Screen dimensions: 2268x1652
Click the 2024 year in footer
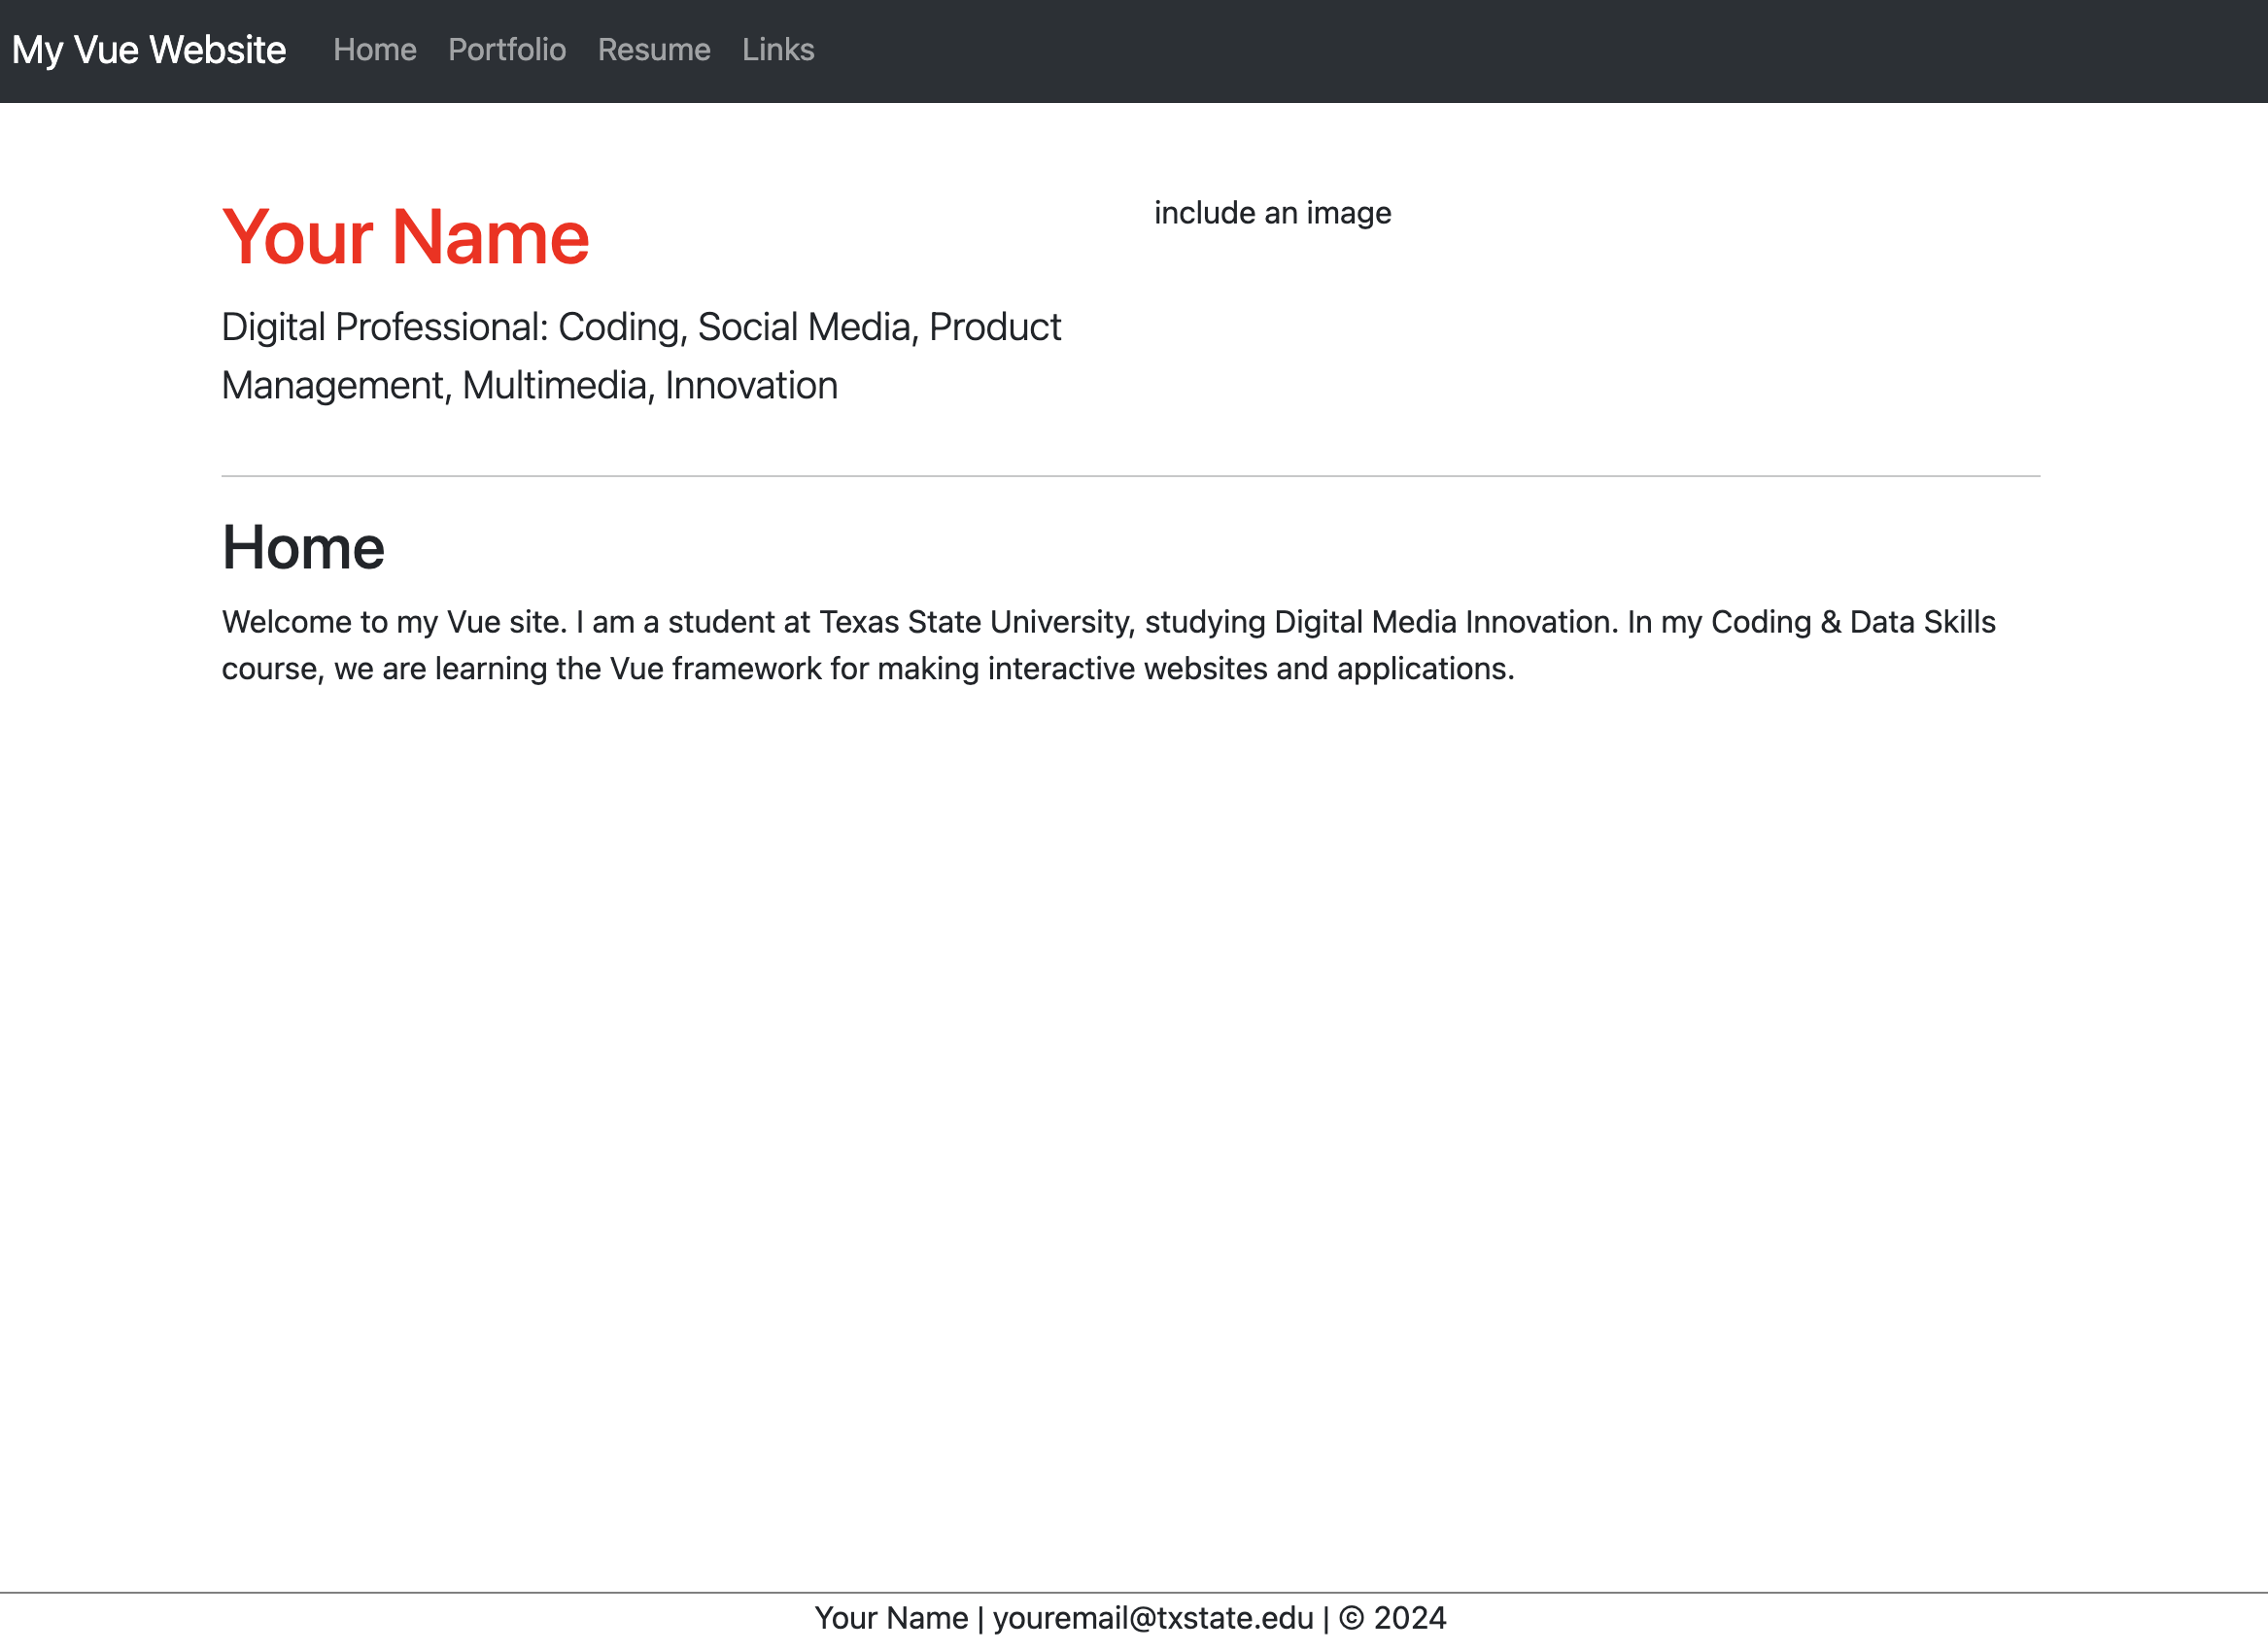tap(1410, 1618)
